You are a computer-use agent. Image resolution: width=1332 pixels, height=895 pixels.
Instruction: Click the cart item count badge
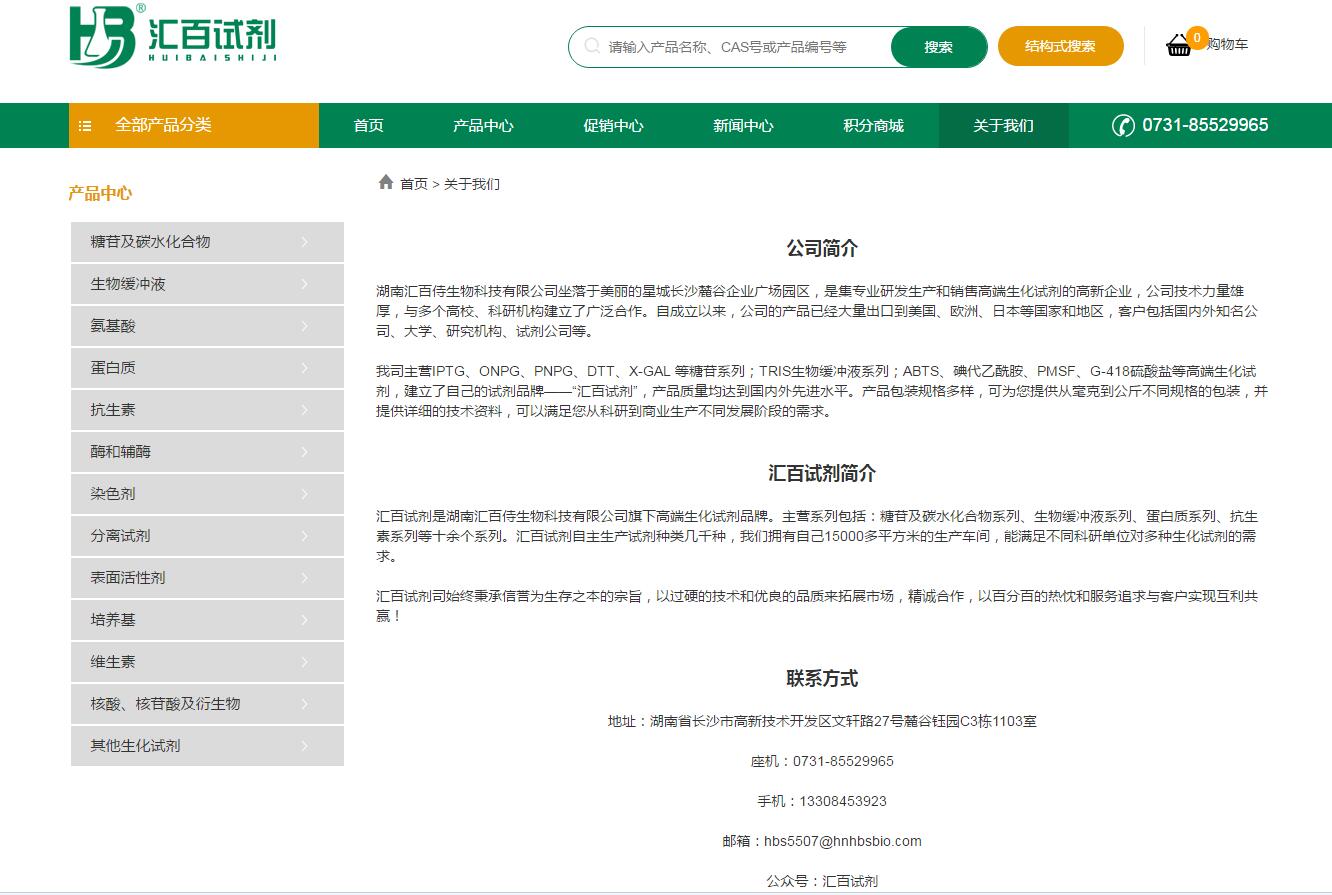1196,37
